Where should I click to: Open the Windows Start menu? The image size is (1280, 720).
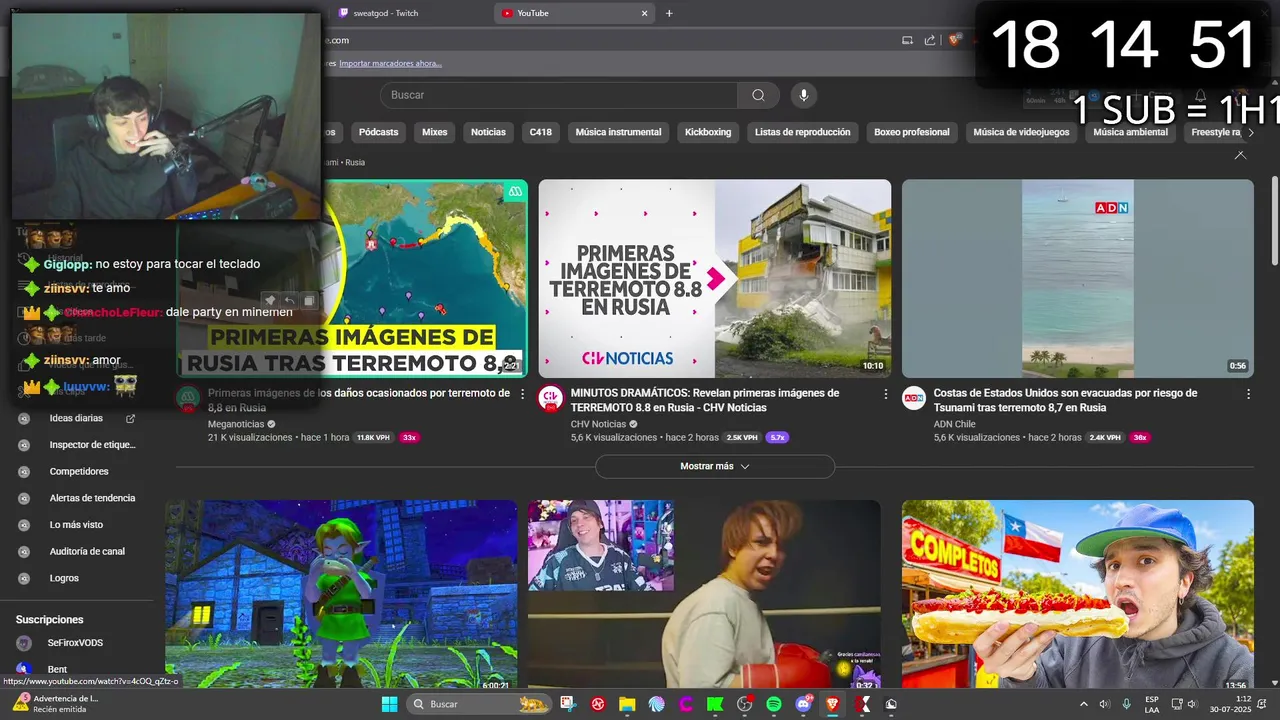(x=389, y=704)
